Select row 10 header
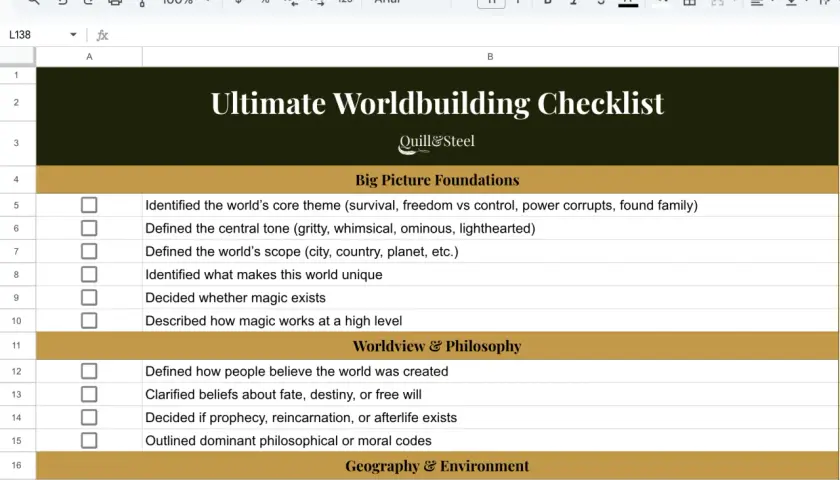 17,320
